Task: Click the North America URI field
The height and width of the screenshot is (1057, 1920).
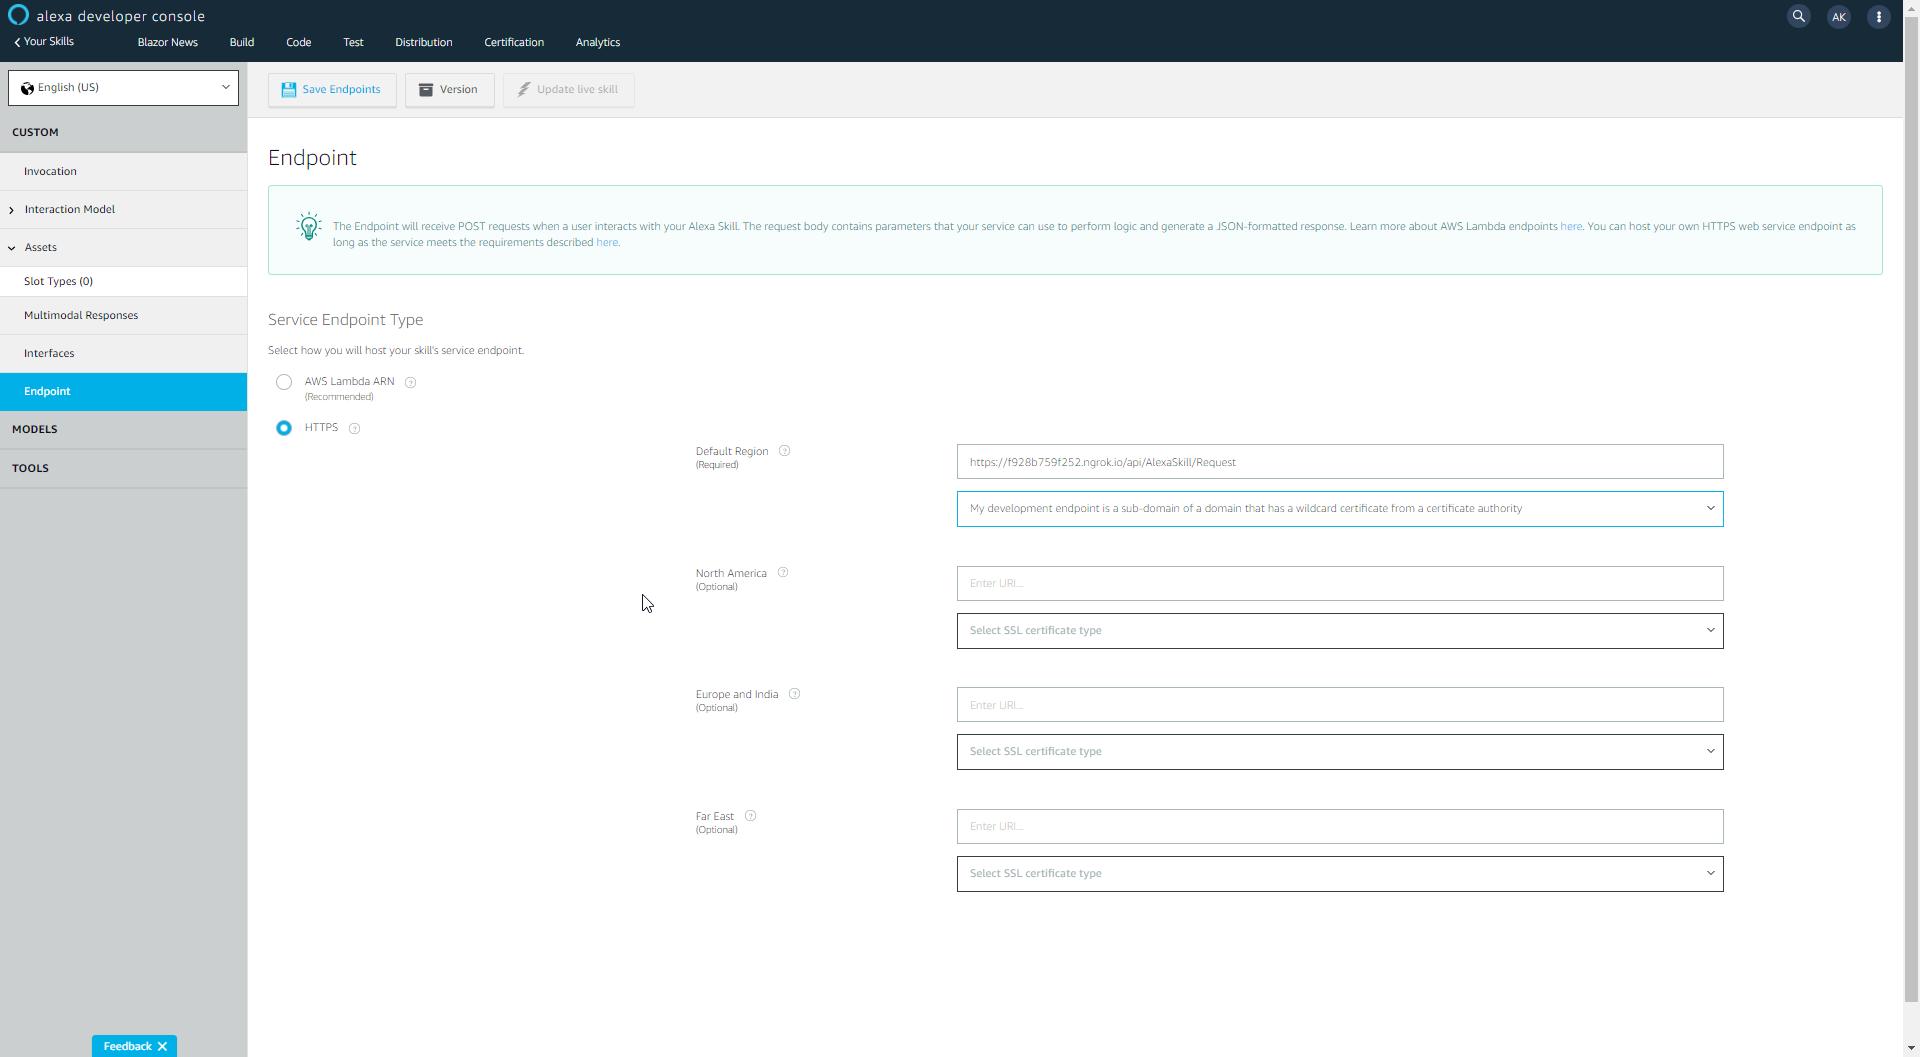Action: (x=1339, y=584)
